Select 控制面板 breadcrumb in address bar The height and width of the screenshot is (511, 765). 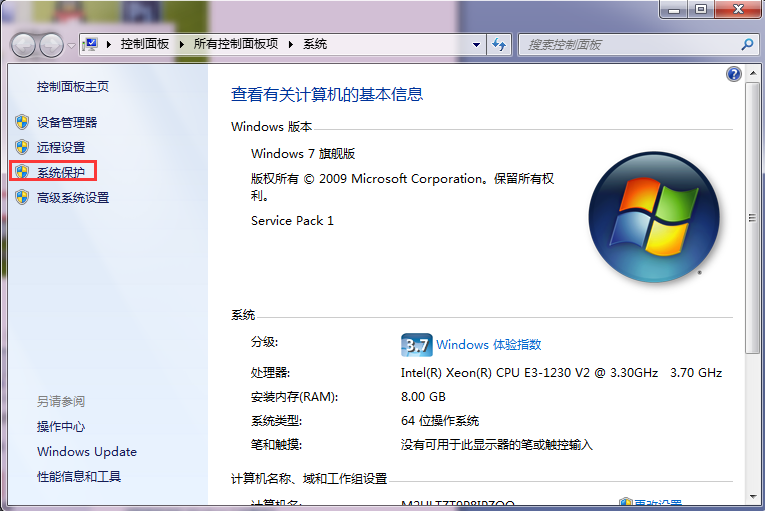point(144,44)
